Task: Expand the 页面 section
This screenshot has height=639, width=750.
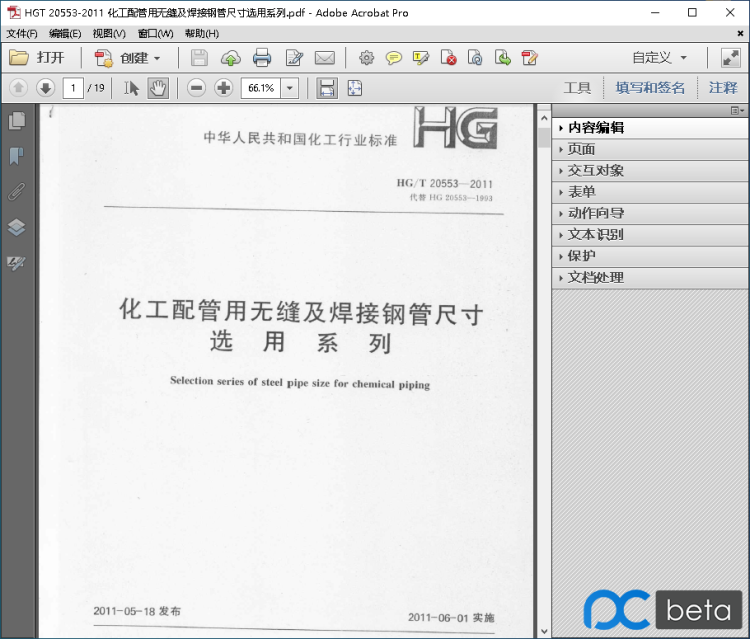Action: 650,149
